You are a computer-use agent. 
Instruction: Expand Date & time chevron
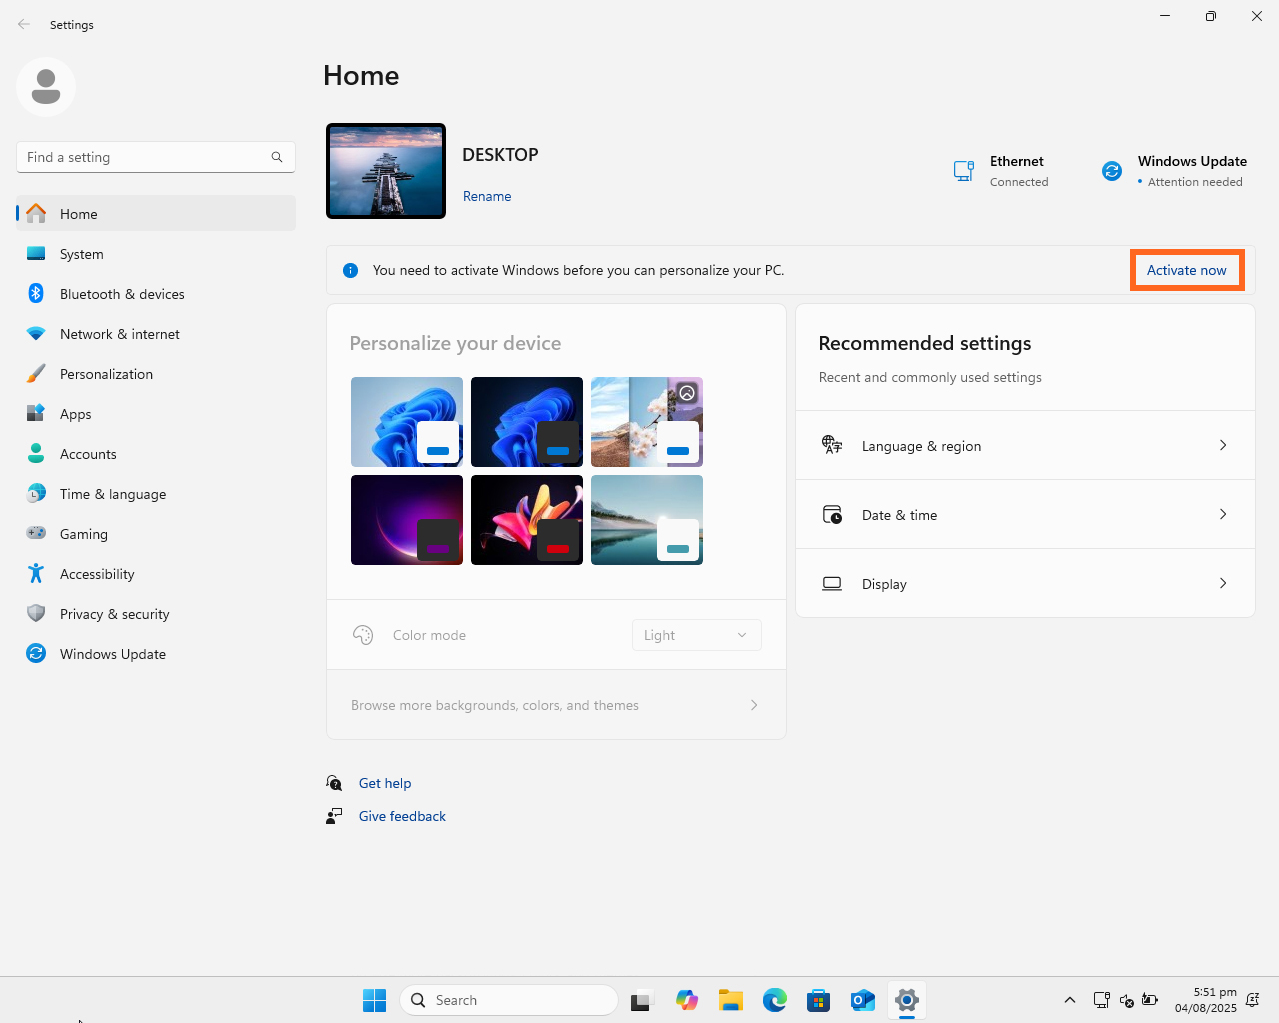tap(1223, 514)
